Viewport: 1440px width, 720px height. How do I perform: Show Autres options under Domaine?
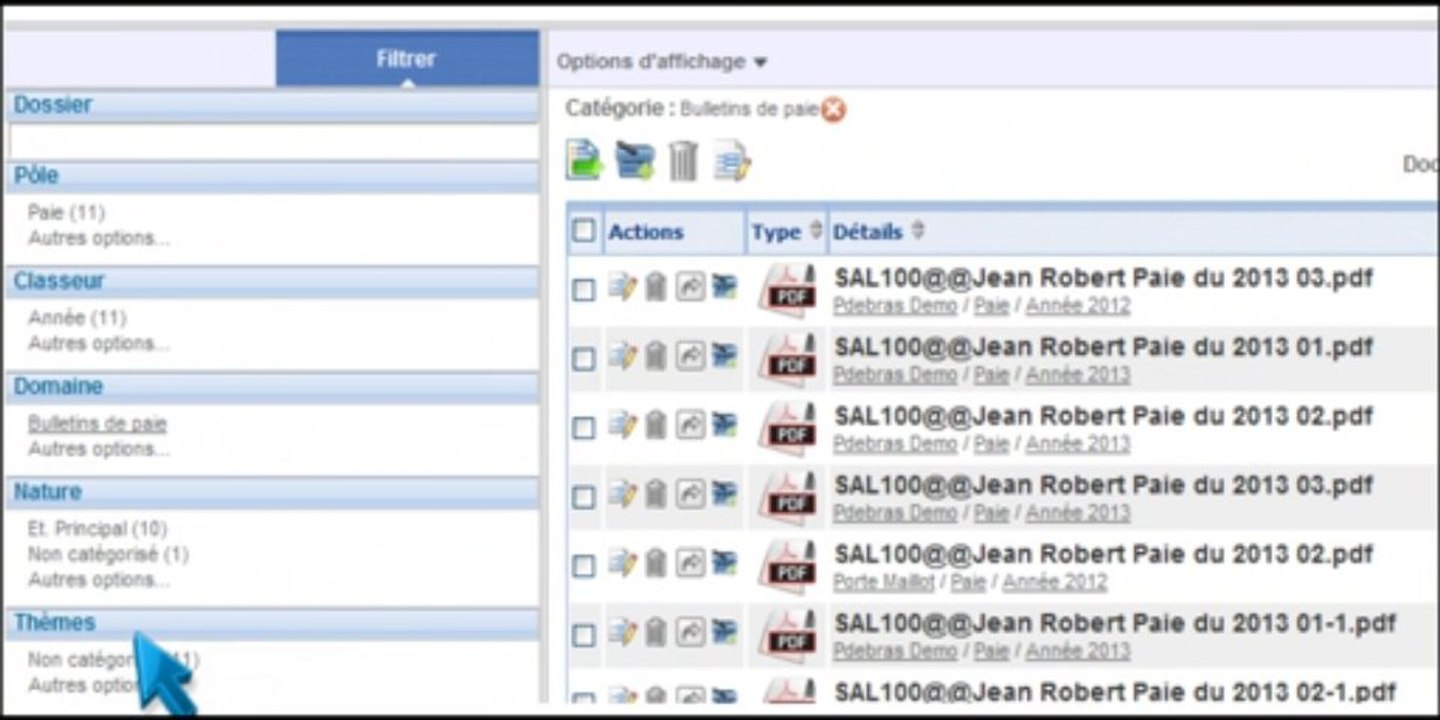click(x=99, y=449)
